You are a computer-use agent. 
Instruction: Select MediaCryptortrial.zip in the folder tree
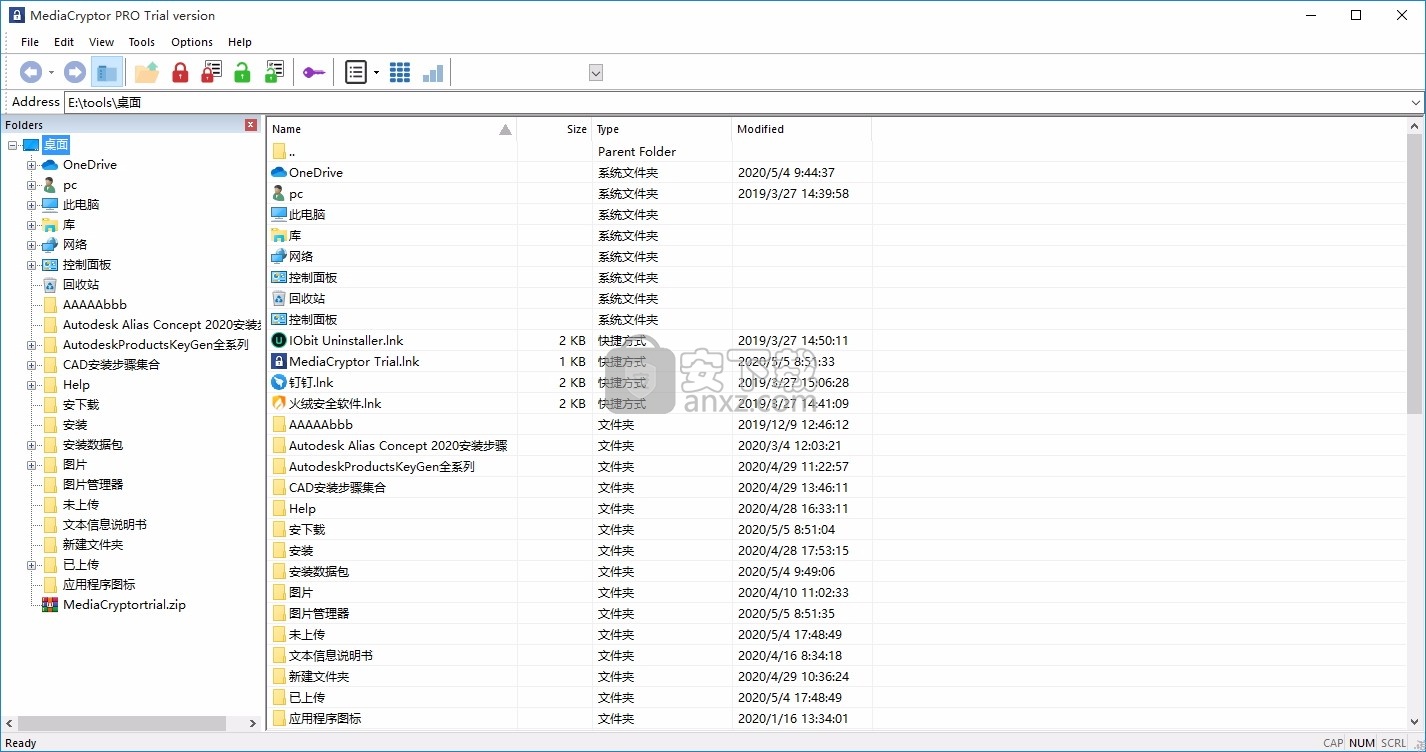tap(124, 605)
